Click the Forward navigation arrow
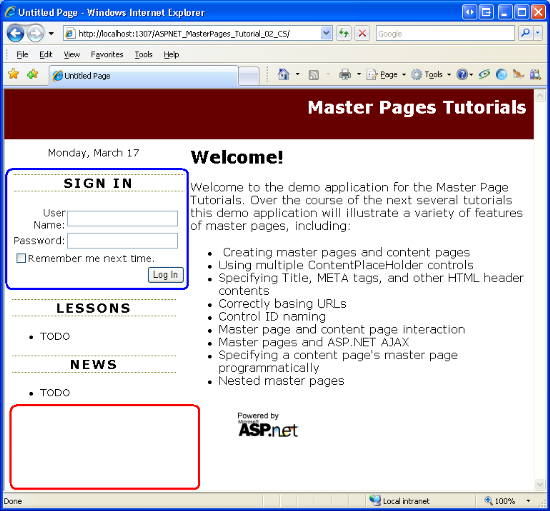Viewport: 550px width, 511px height. [x=35, y=34]
